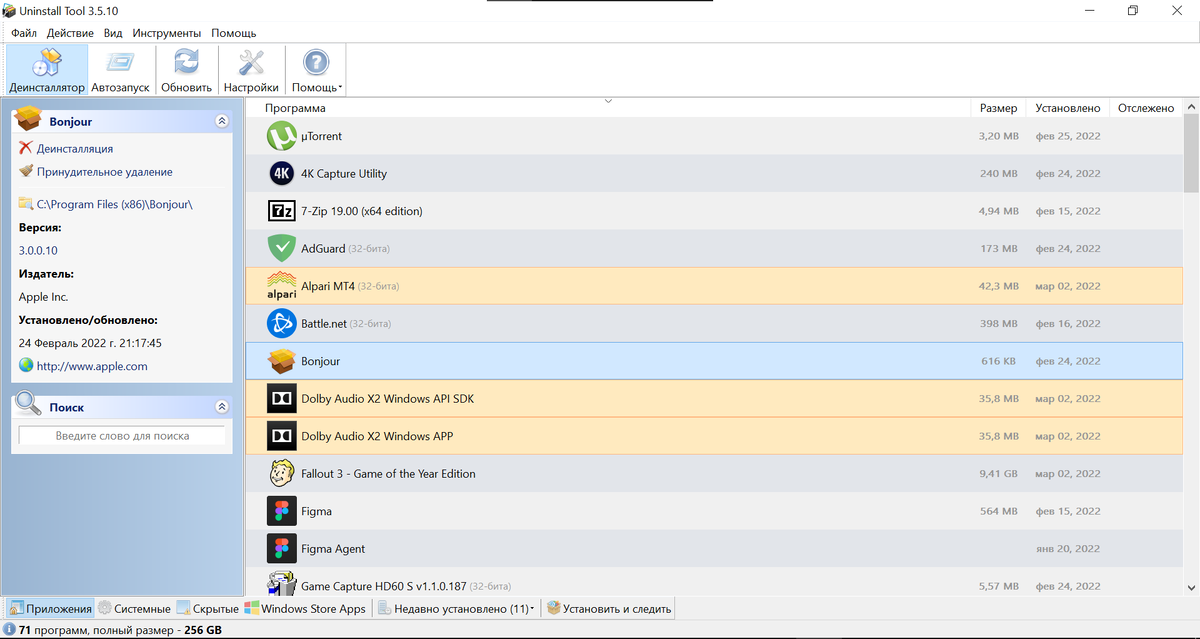Click the 9,41 GB size for Fallout 3
Viewport: 1200px width, 639px height.
point(998,474)
